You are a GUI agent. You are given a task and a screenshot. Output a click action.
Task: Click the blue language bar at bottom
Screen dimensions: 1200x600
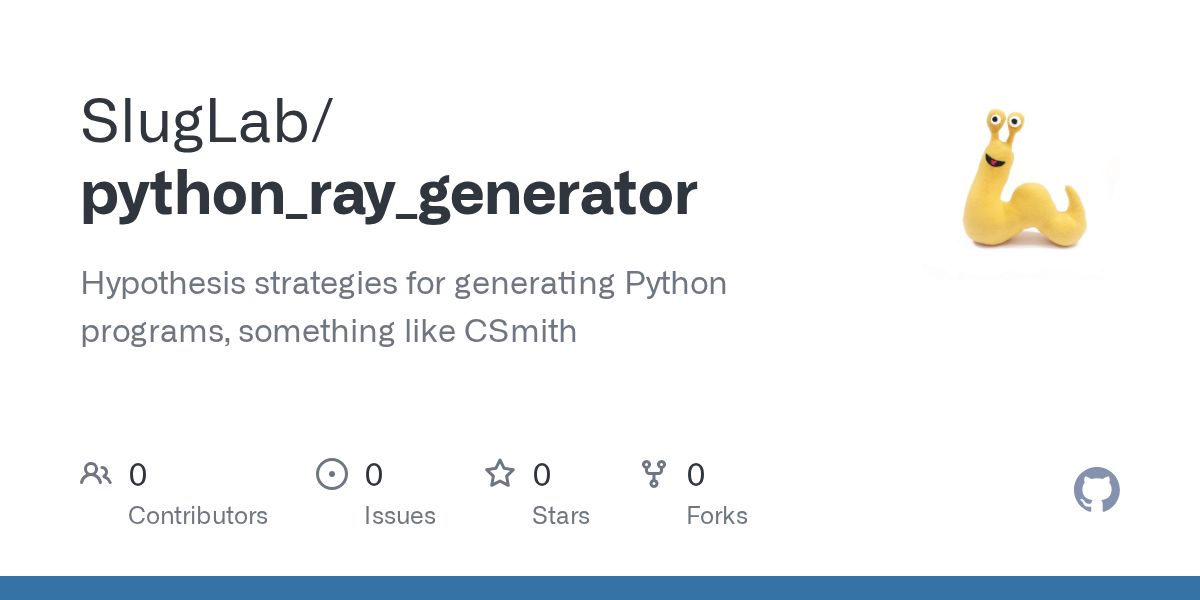coord(600,588)
